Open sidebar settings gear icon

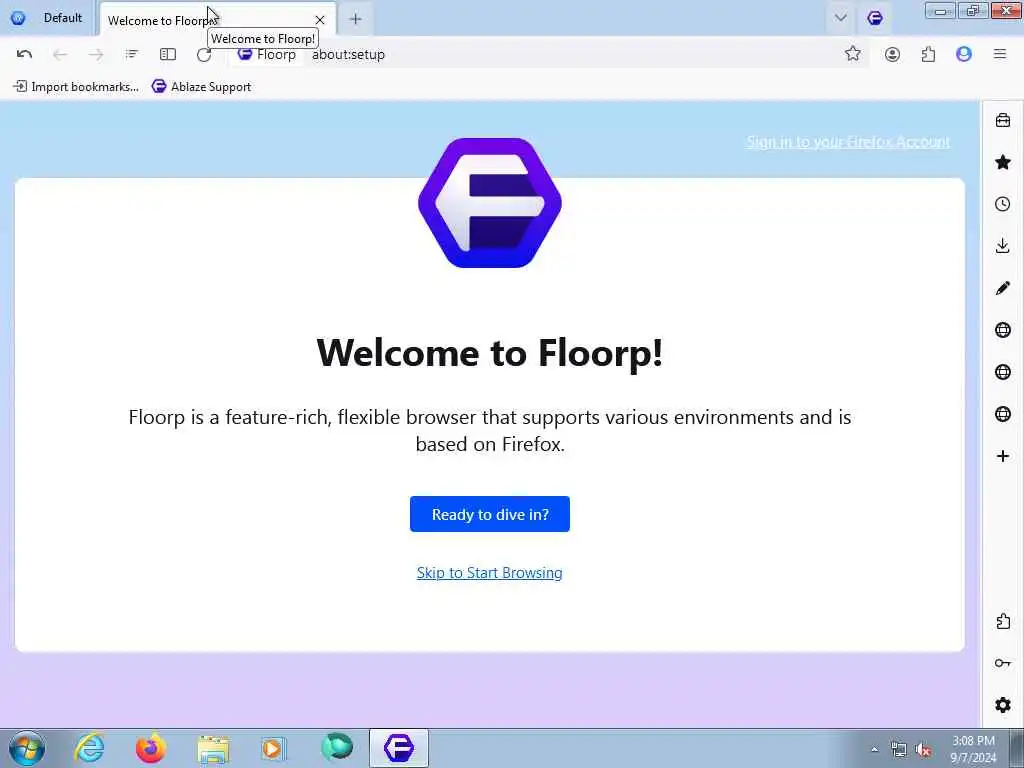pyautogui.click(x=1003, y=705)
